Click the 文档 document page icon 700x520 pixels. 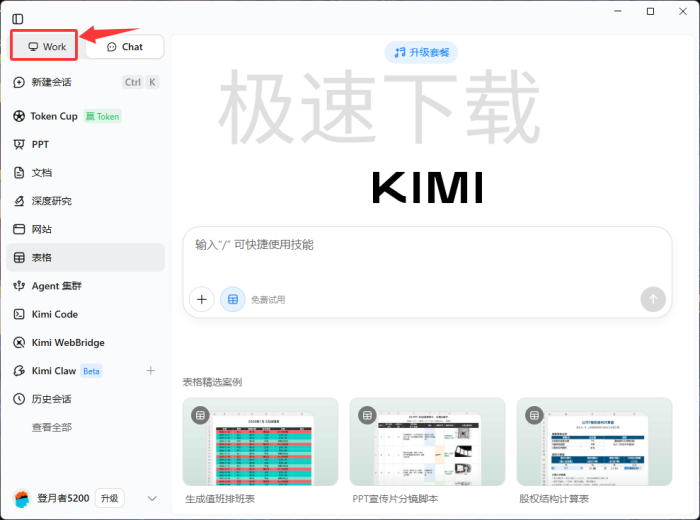(19, 173)
